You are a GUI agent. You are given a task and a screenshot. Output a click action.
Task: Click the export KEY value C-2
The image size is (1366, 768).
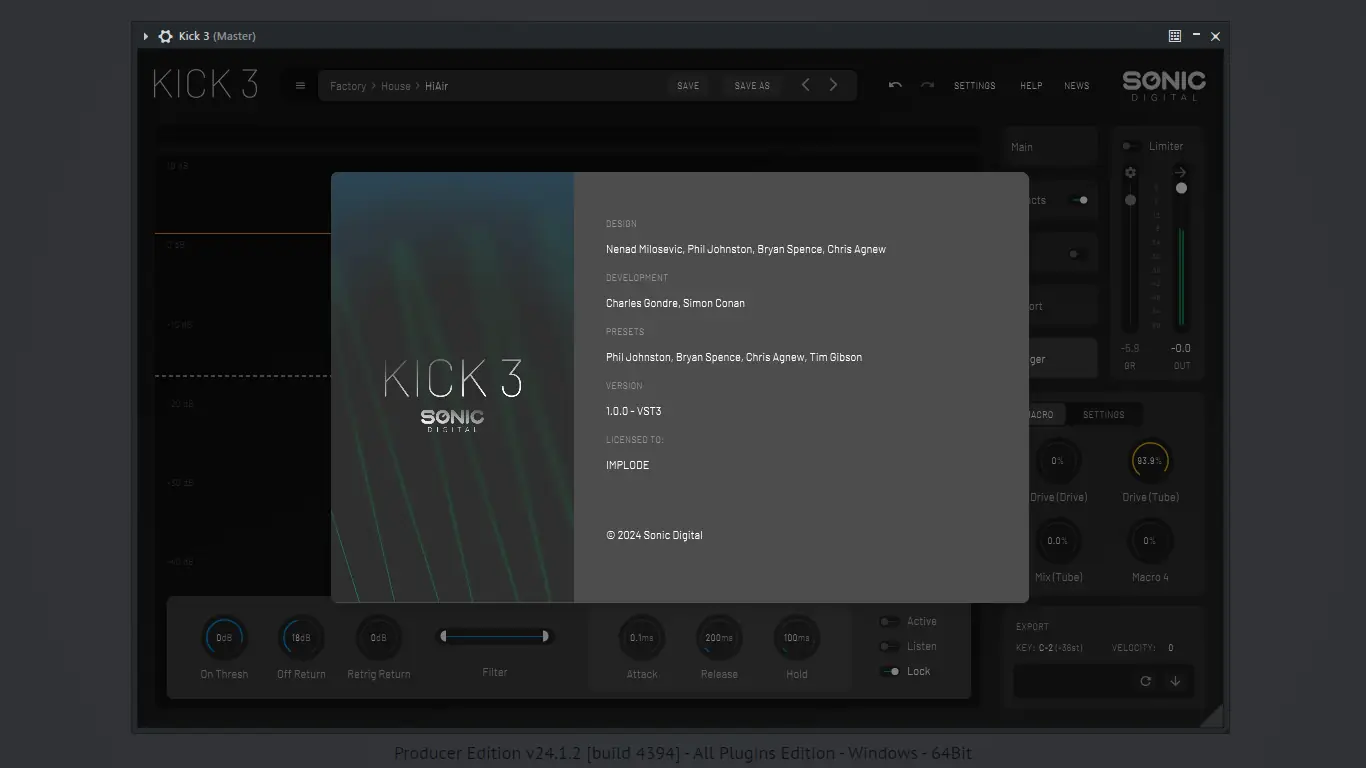[1046, 648]
